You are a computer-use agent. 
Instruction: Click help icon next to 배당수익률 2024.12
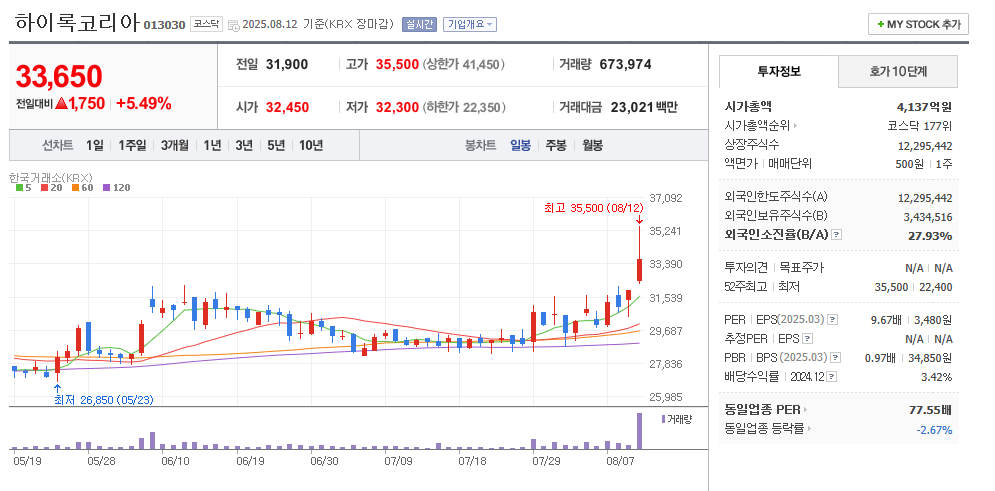pos(832,377)
